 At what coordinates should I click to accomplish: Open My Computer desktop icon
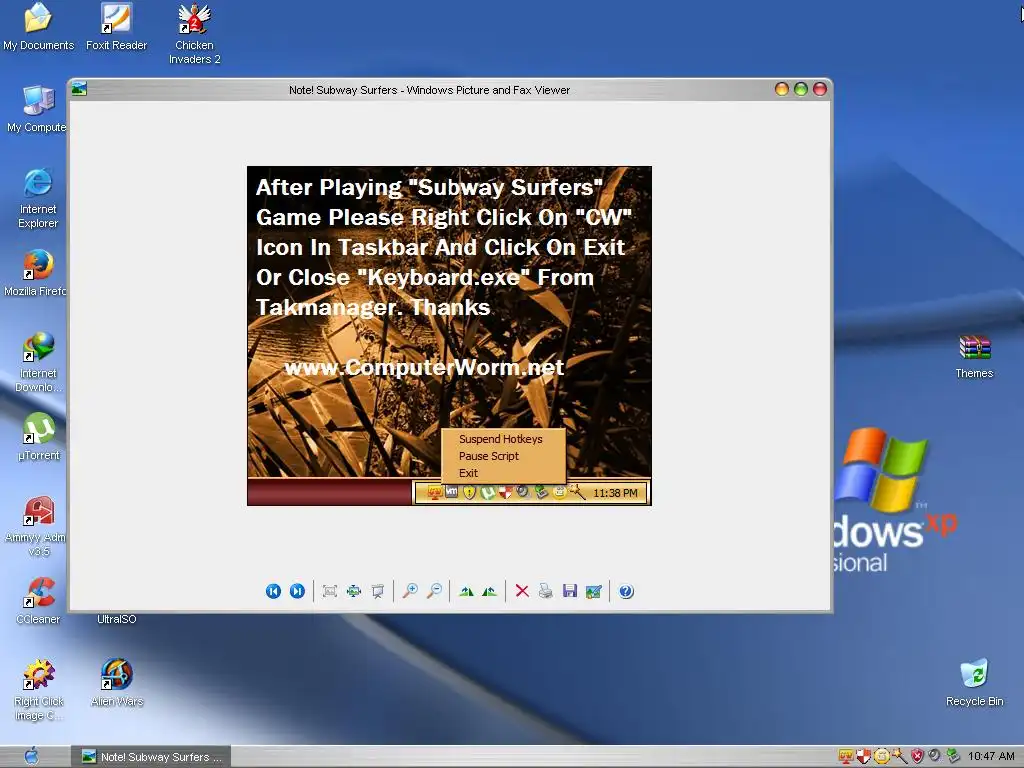pos(37,110)
